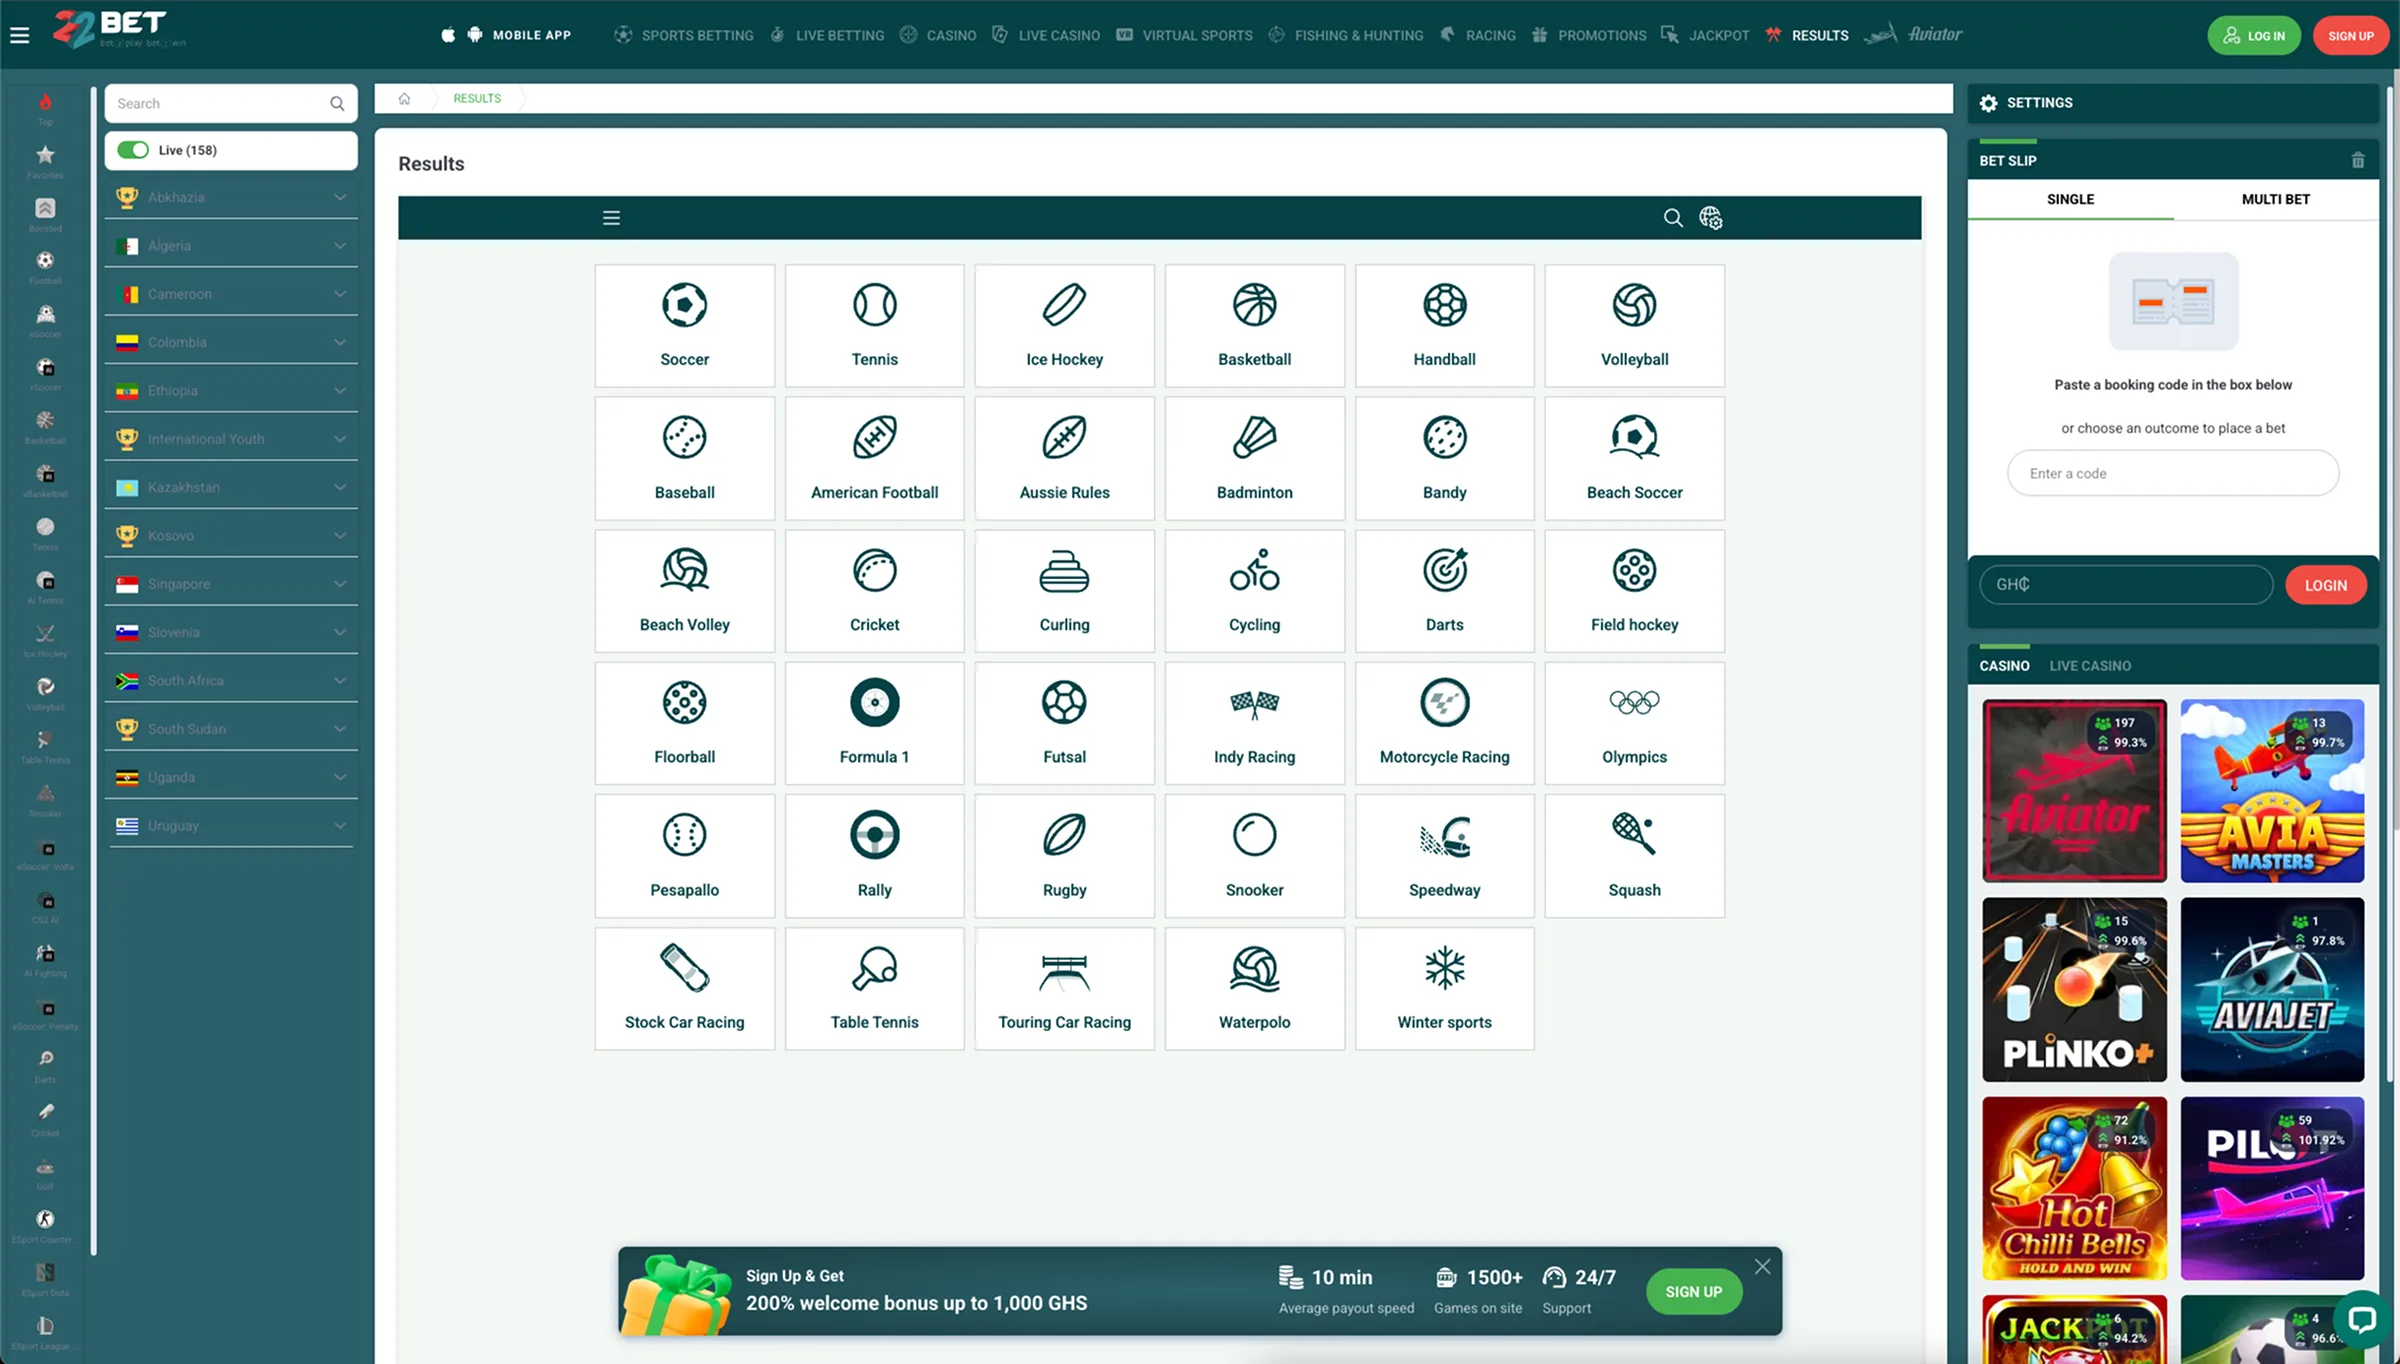Screen dimensions: 2400x1364
Task: Open the search magnifier in the Results toolbar
Action: pos(1673,217)
